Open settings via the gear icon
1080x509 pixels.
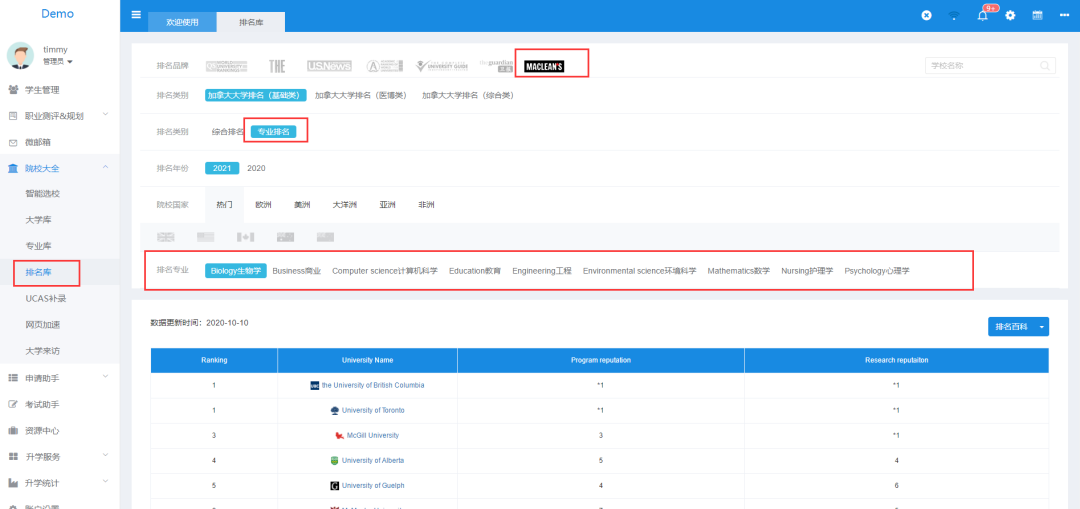[x=1010, y=15]
